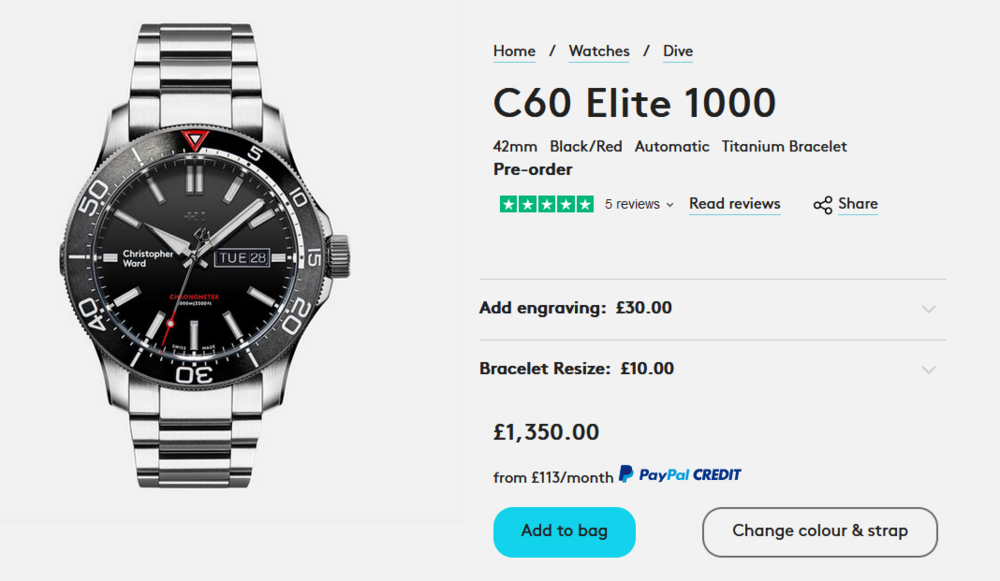Screen dimensions: 1000x581
Task: Navigate to the Dive breadcrumb
Action: point(677,51)
